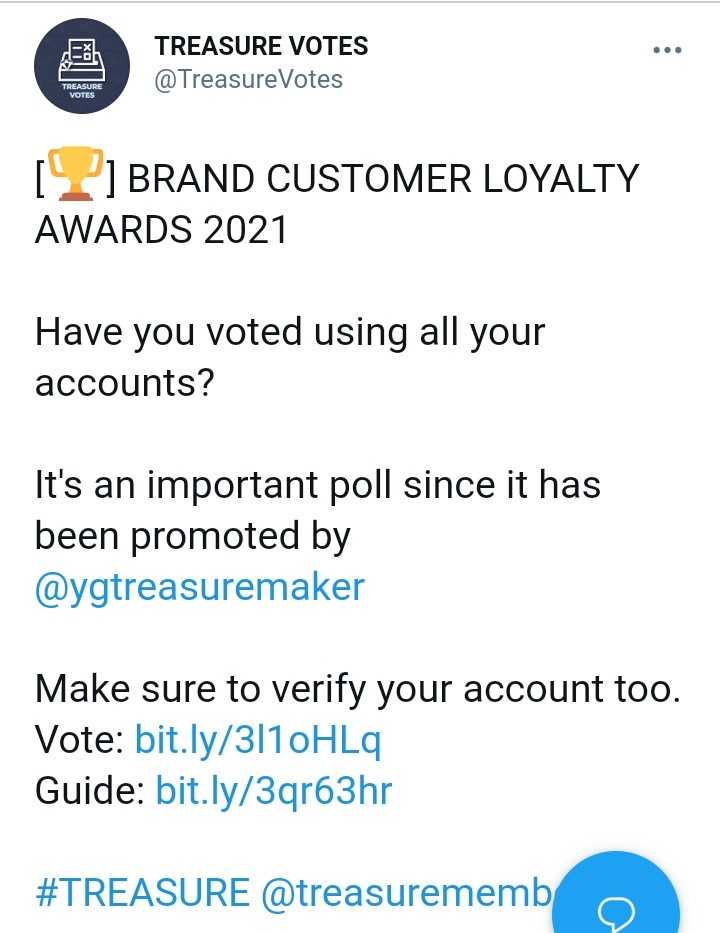Click the @TreasureVotes handle

pyautogui.click(x=248, y=80)
